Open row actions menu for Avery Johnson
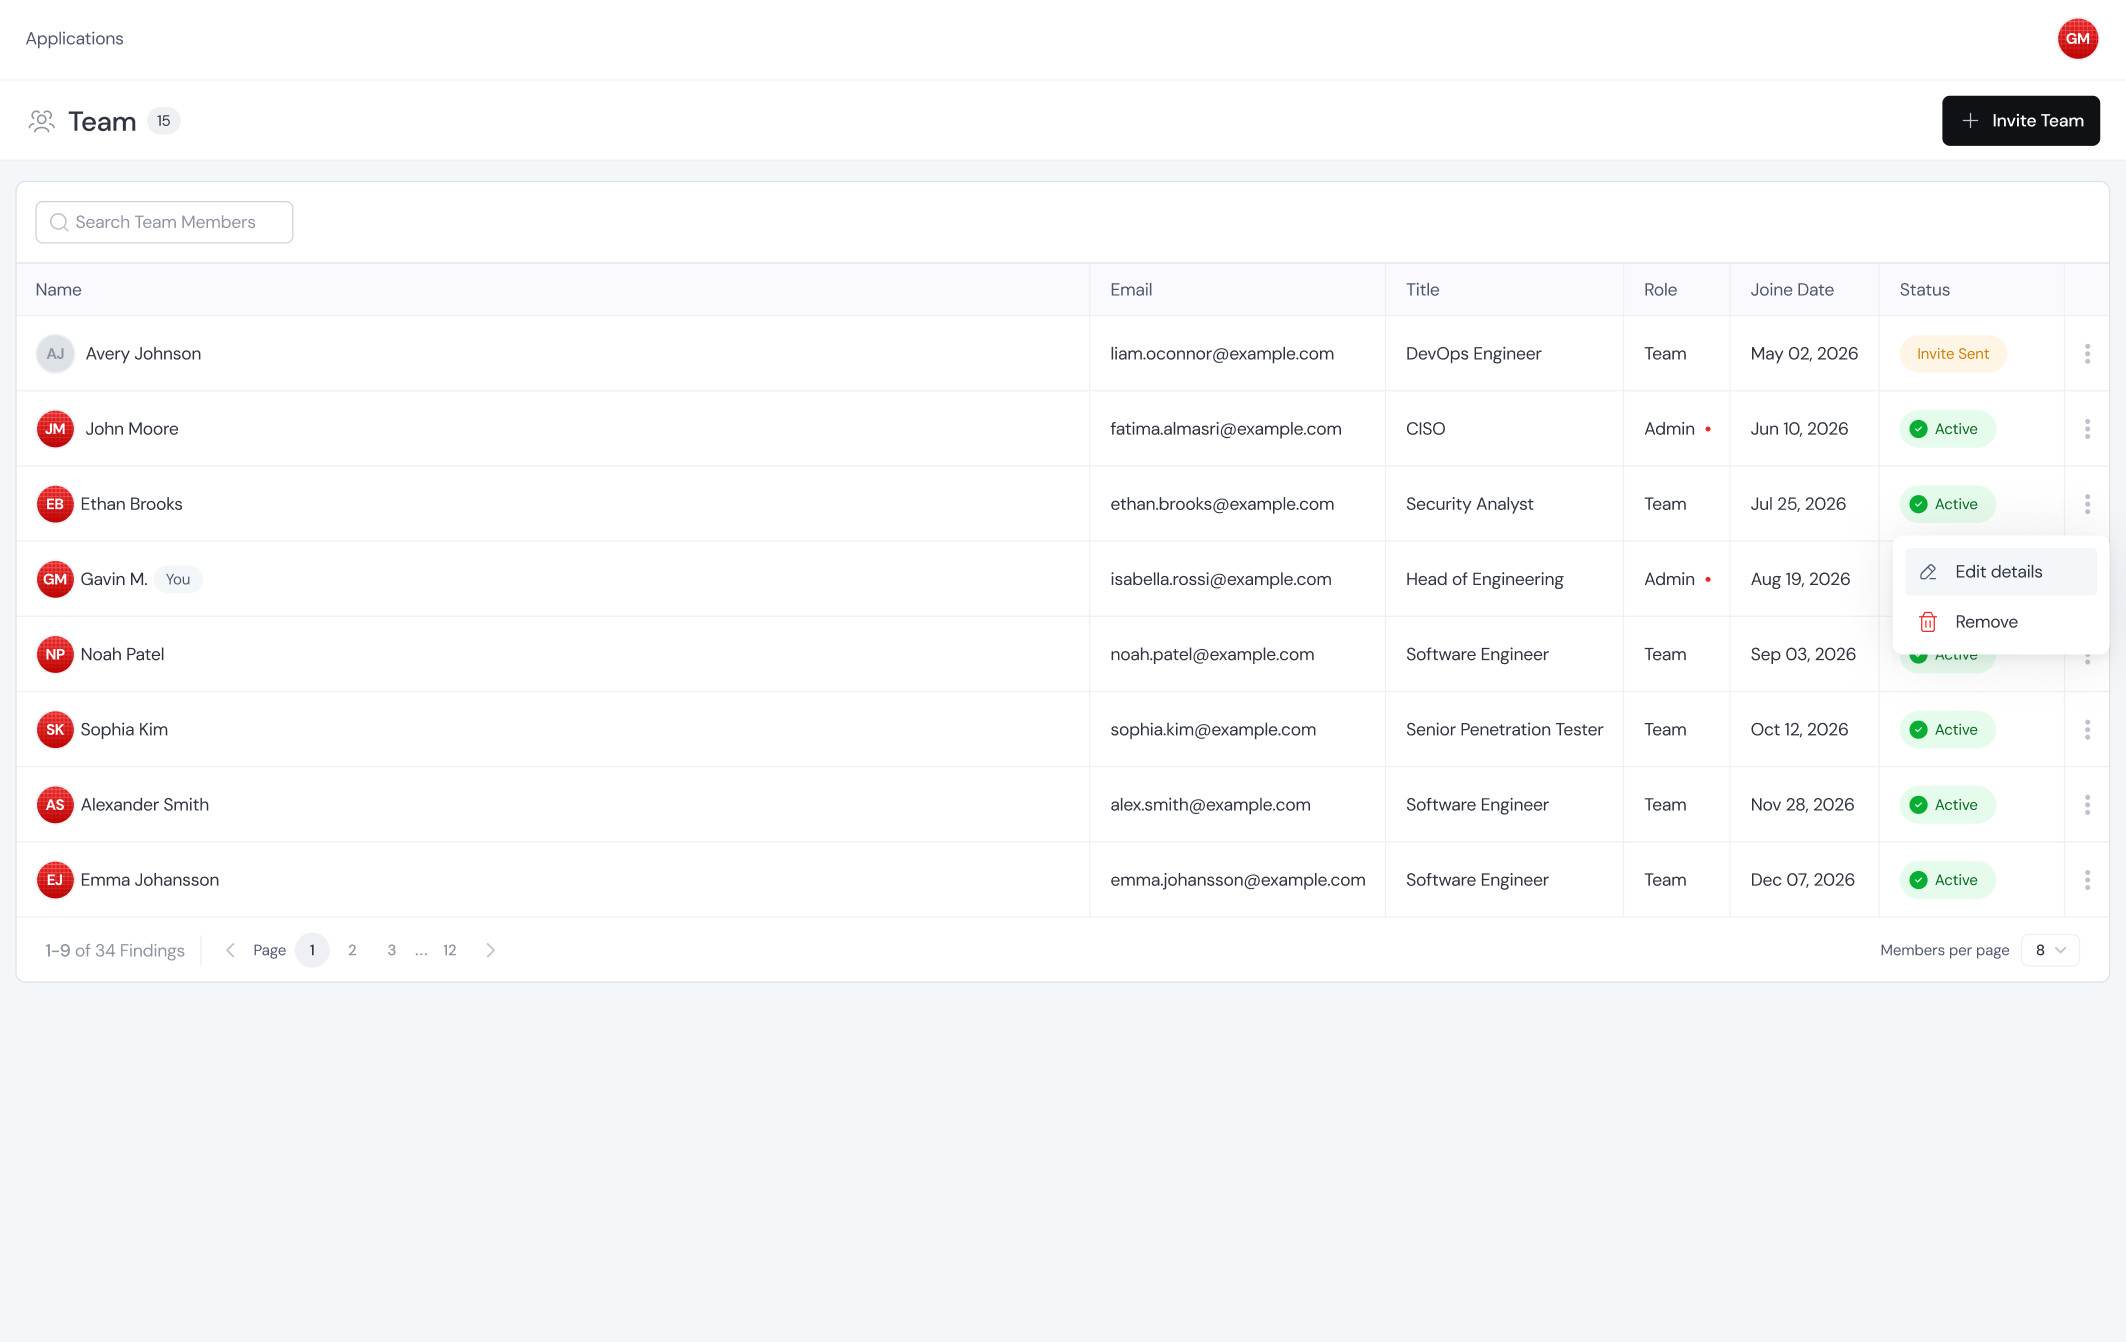 [x=2087, y=354]
